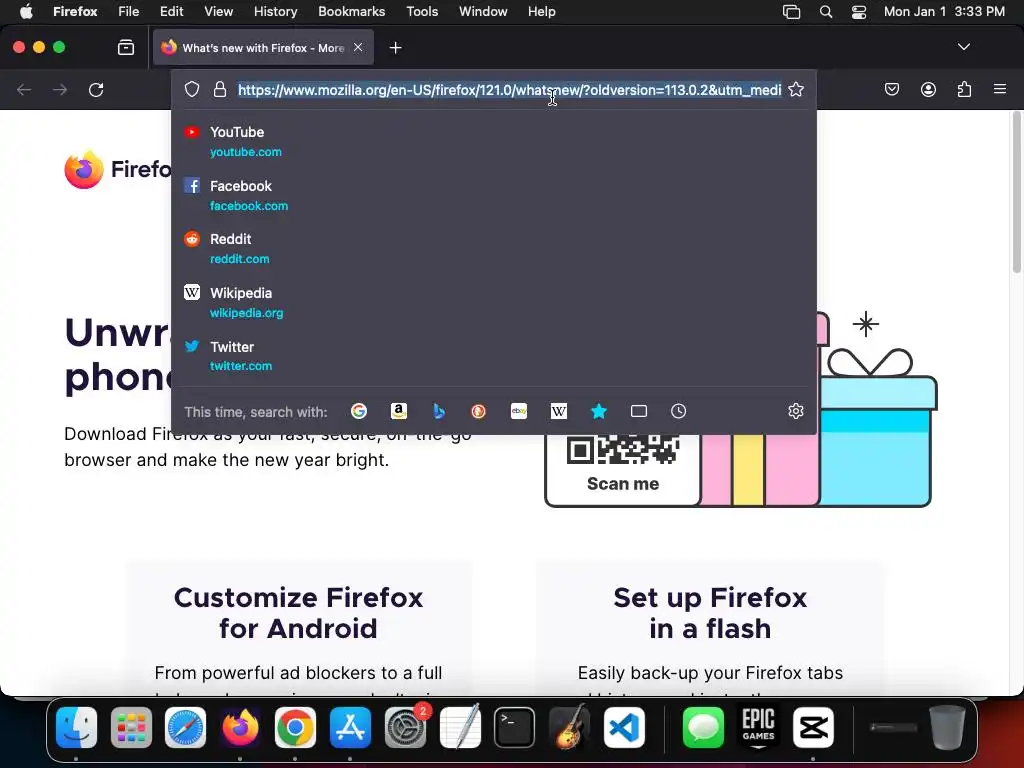Viewport: 1024px width, 768px height.
Task: Open the History menu
Action: click(275, 12)
